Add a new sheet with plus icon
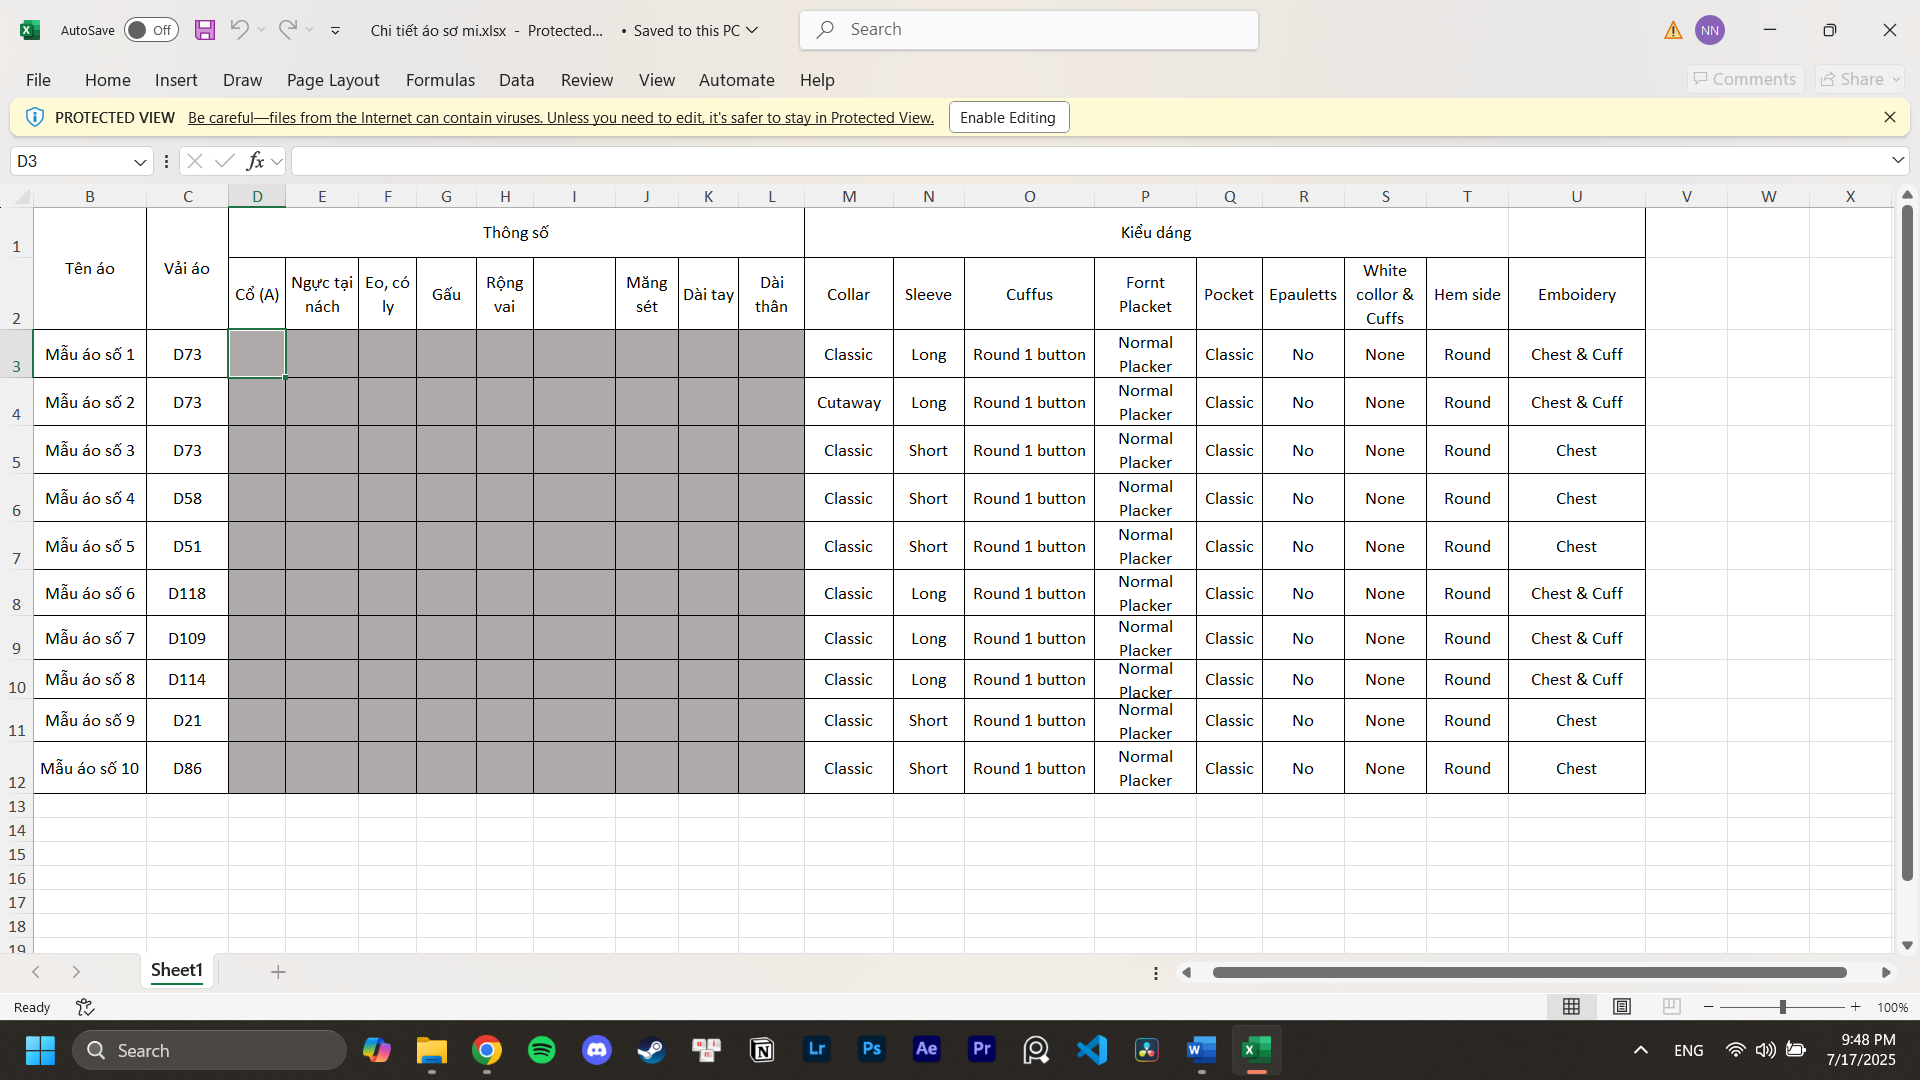This screenshot has height=1080, width=1920. pos(278,972)
